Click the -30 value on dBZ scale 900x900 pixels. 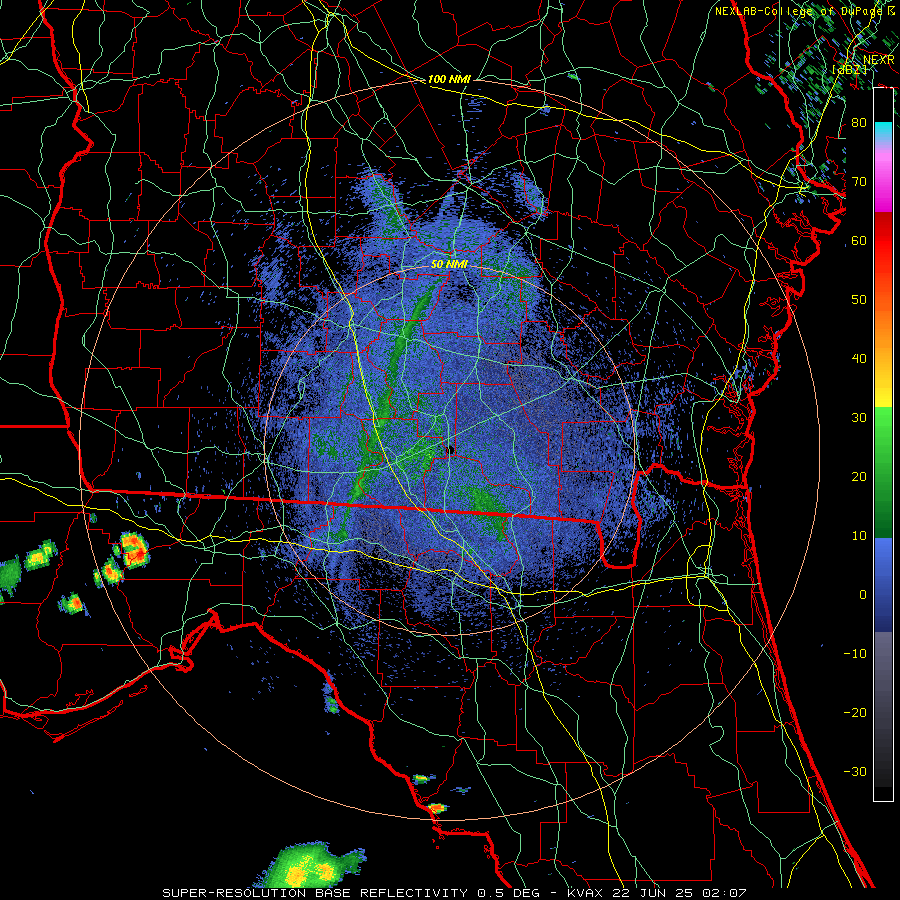[x=855, y=771]
